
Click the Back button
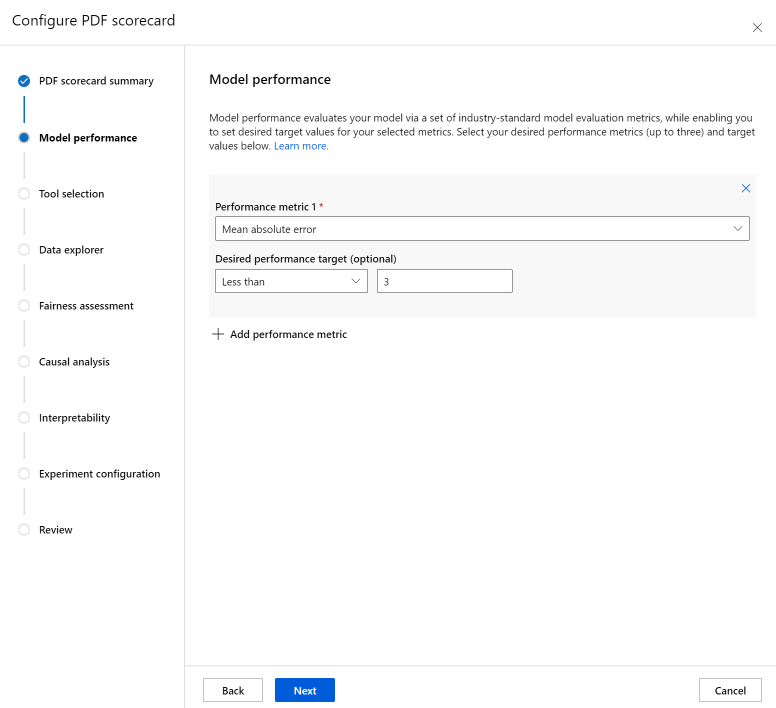point(233,690)
